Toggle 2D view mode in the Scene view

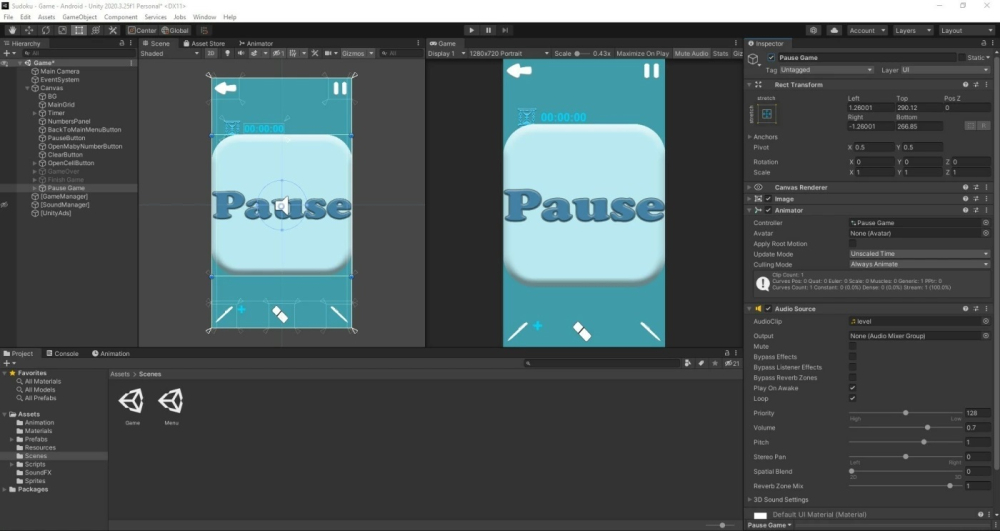point(211,53)
